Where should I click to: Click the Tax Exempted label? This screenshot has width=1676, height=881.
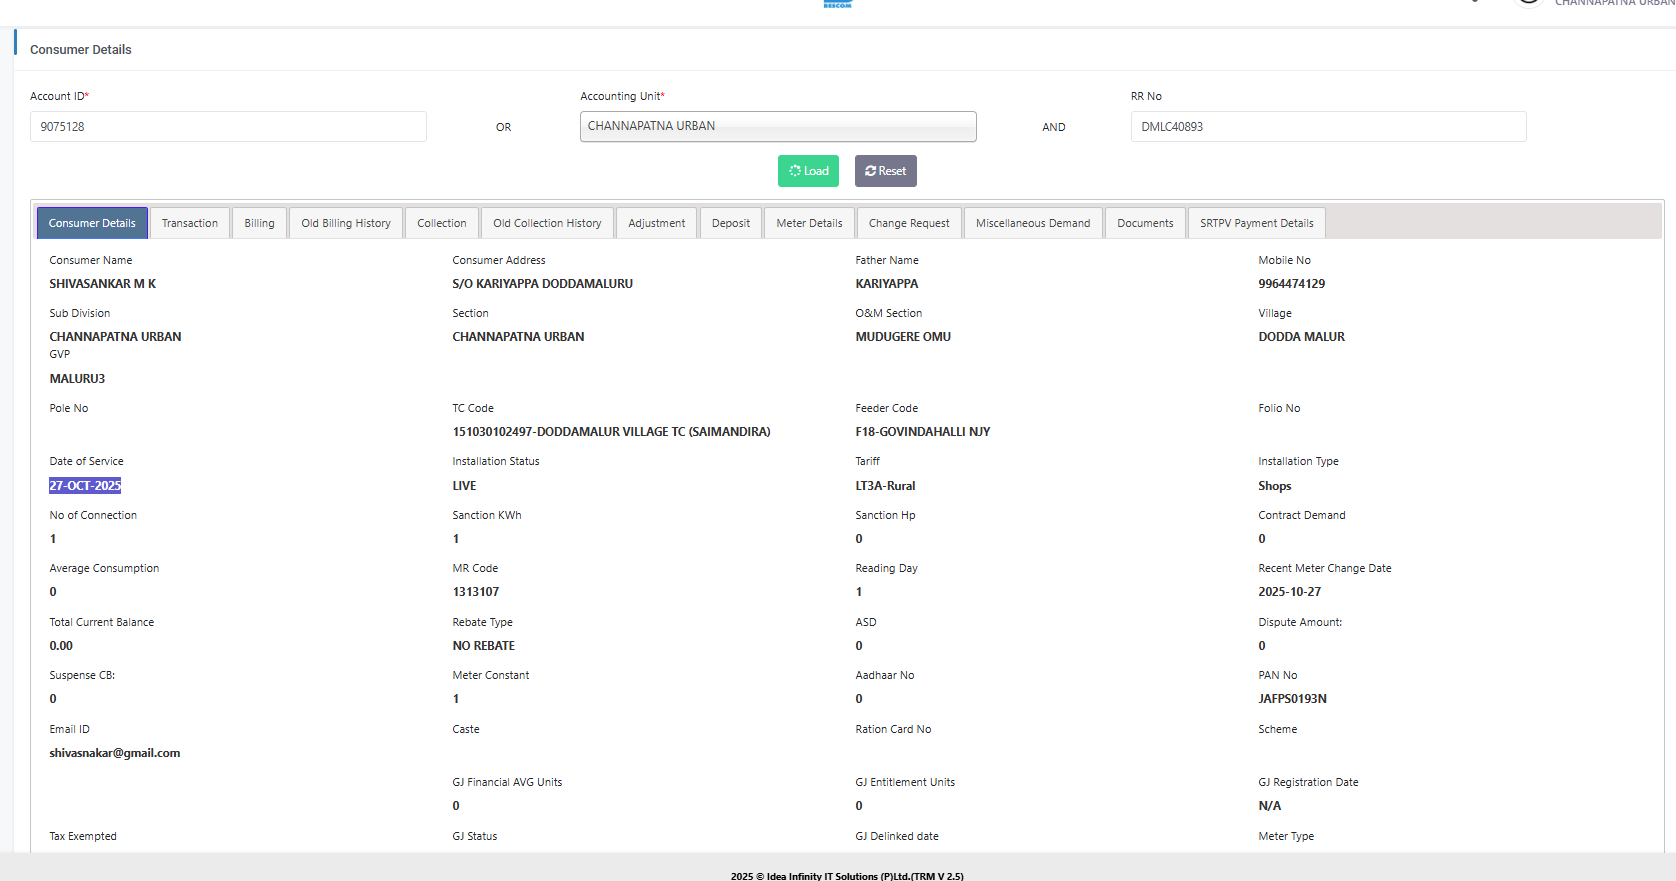coord(83,836)
